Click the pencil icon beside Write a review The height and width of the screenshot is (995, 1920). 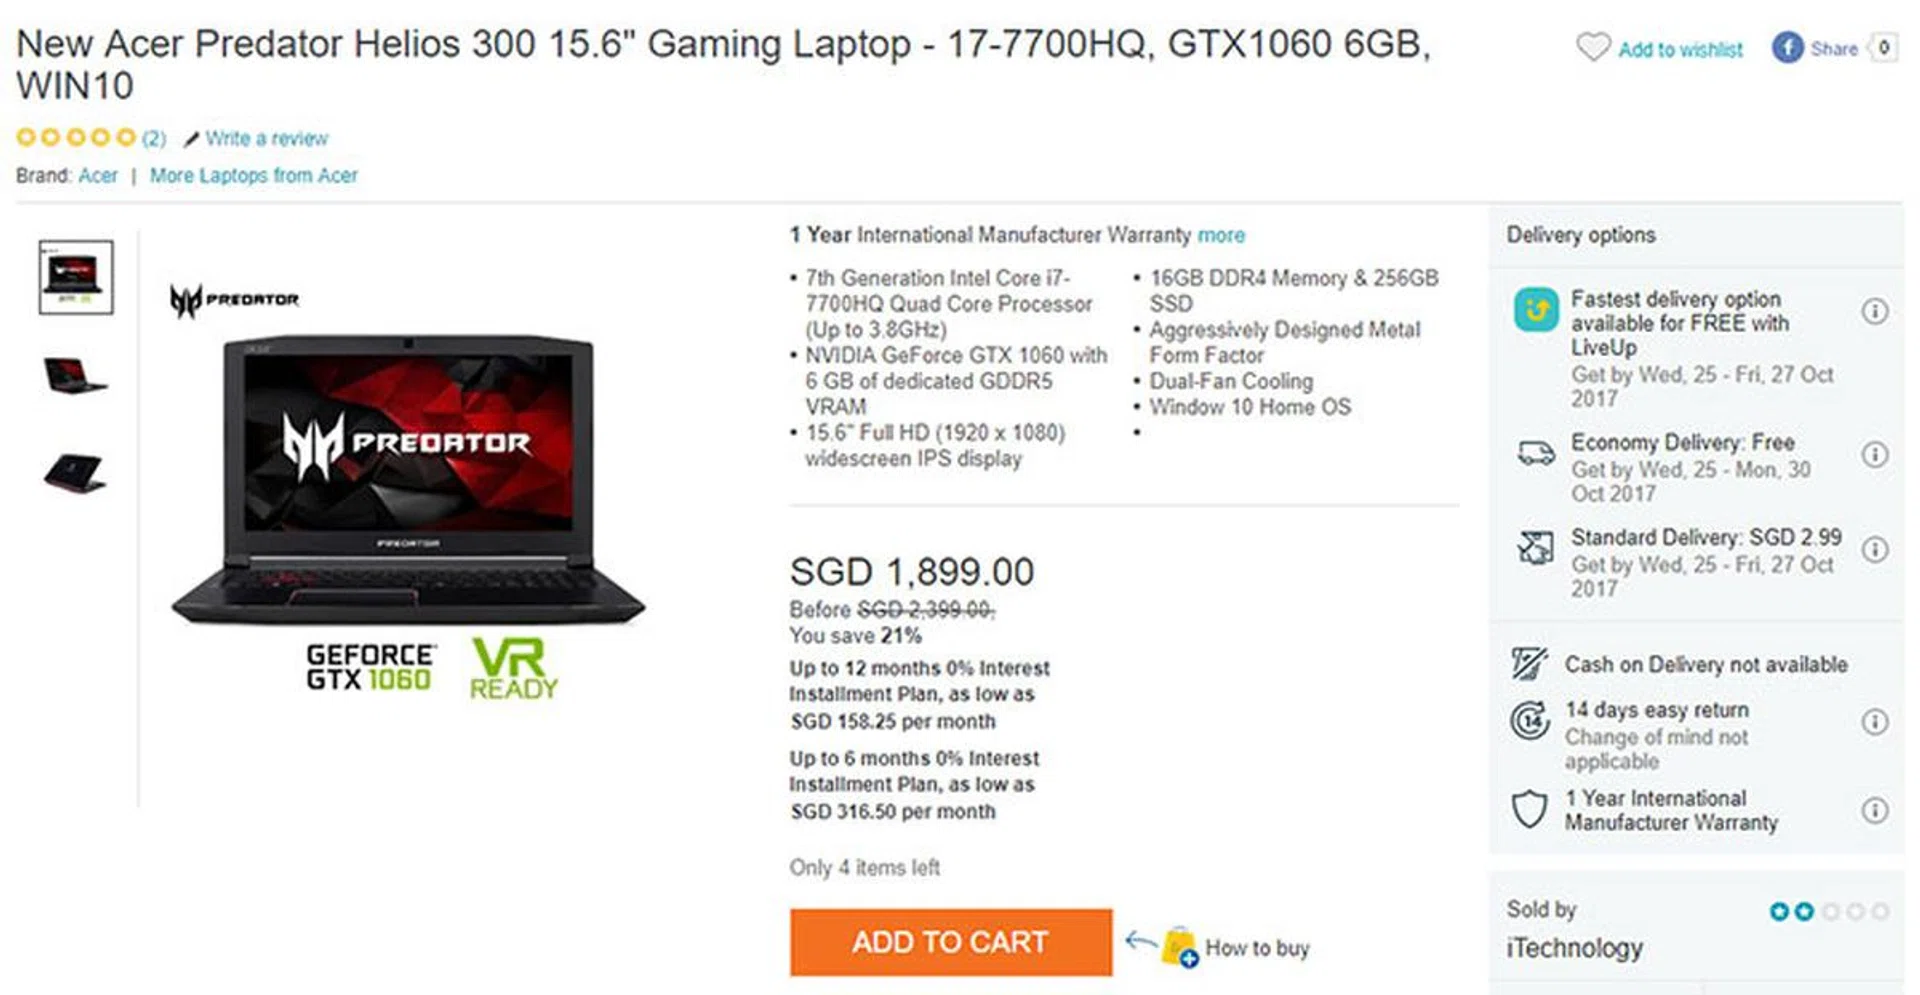[191, 138]
